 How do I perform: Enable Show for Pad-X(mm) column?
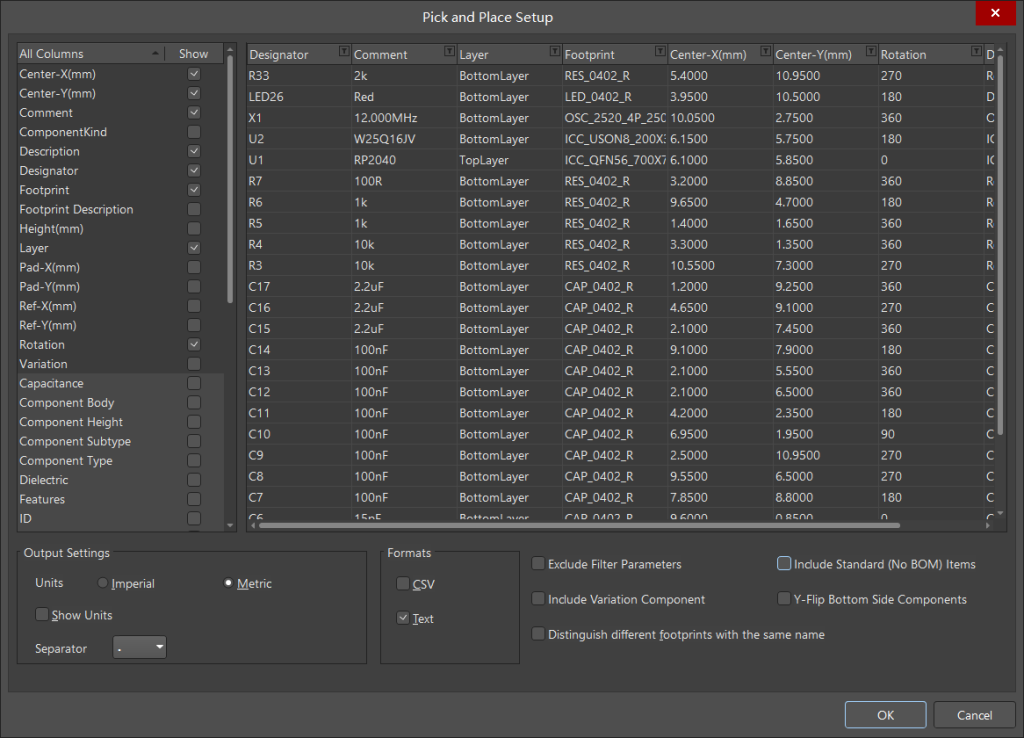coord(194,267)
